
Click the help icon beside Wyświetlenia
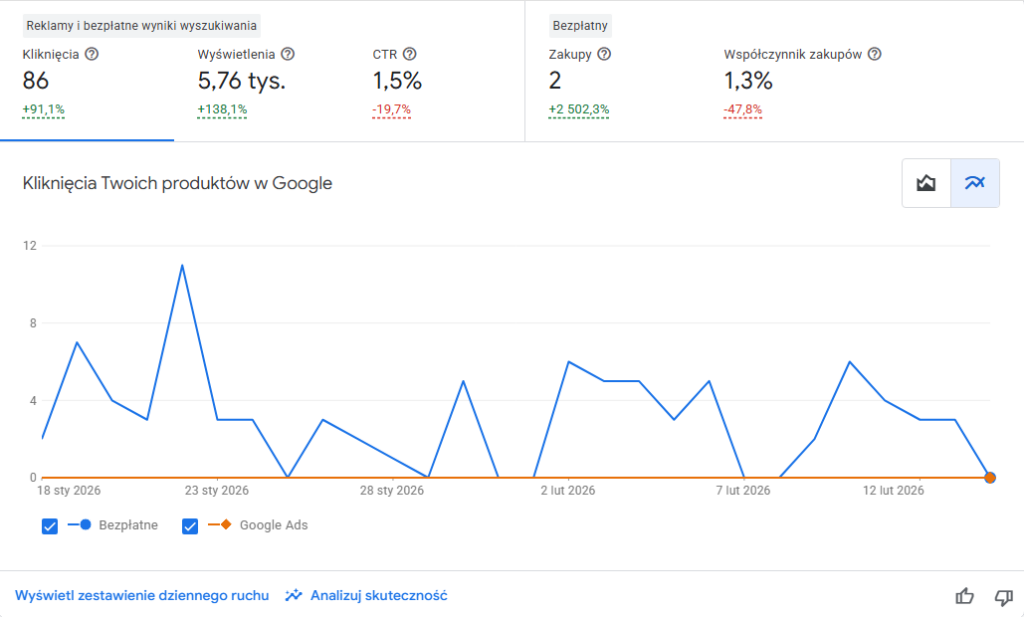288,54
